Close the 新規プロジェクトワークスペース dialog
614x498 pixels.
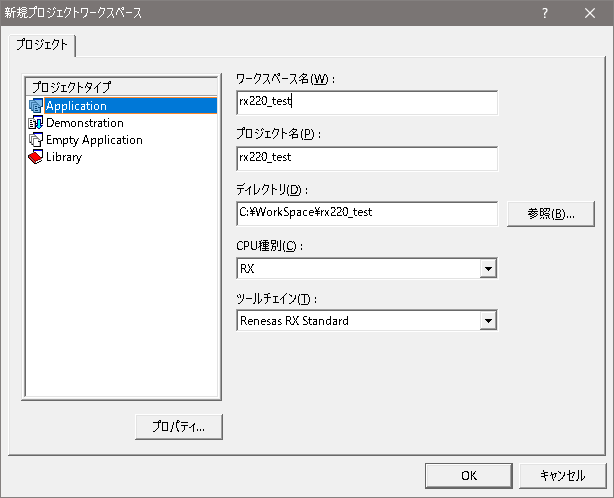[x=590, y=13]
